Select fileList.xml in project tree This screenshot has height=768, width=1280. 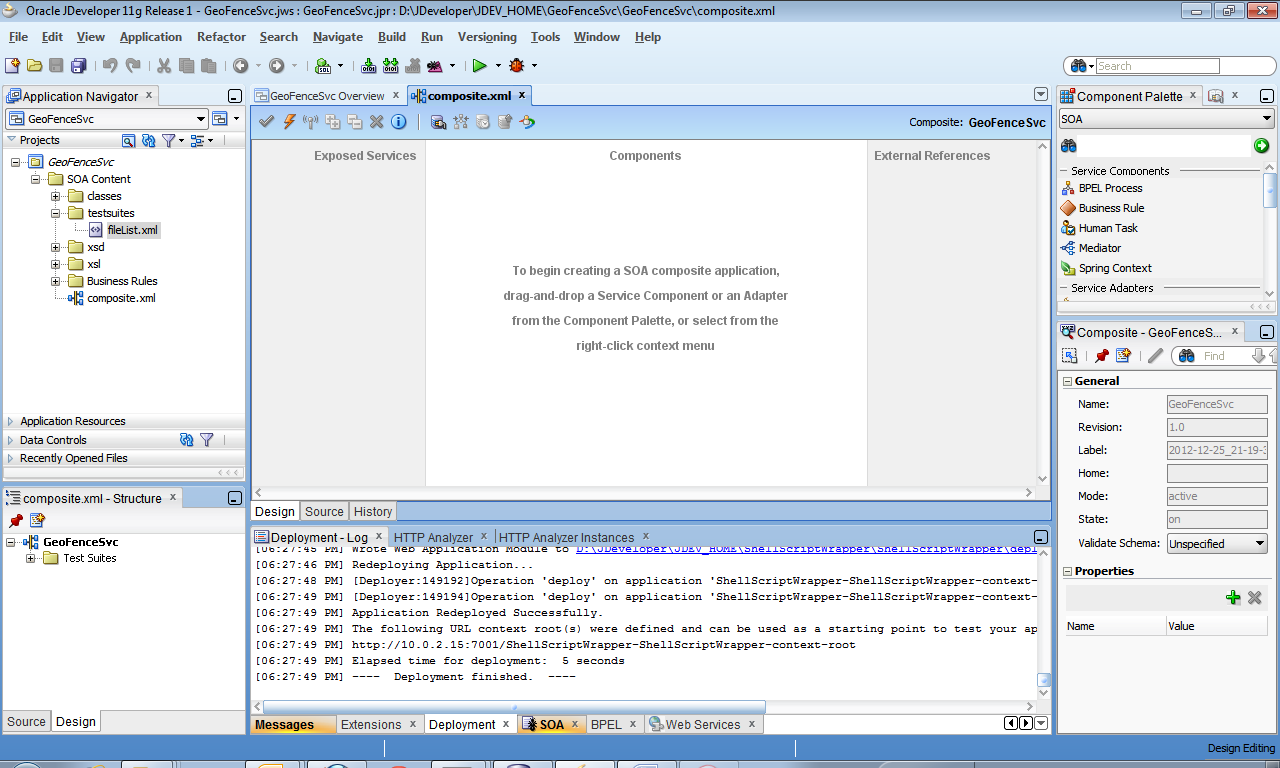tap(133, 230)
